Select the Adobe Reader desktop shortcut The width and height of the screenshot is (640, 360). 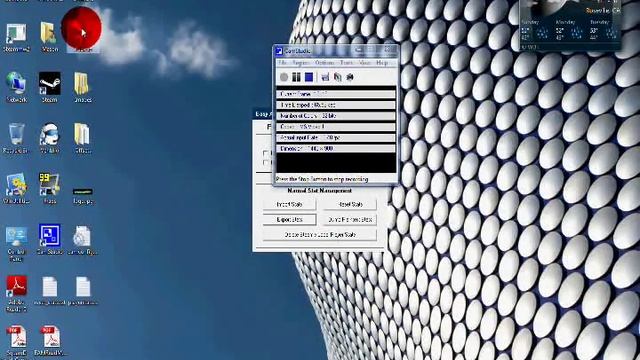(x=16, y=293)
